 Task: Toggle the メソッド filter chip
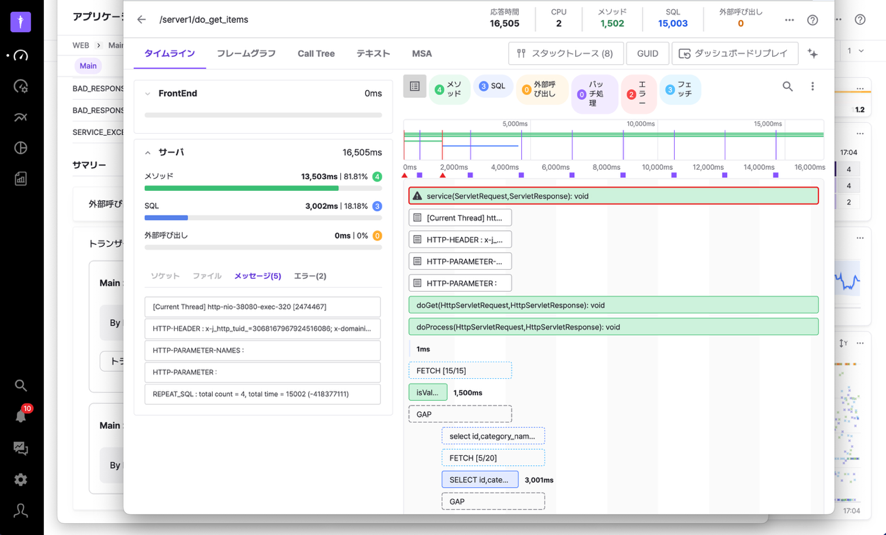(449, 89)
